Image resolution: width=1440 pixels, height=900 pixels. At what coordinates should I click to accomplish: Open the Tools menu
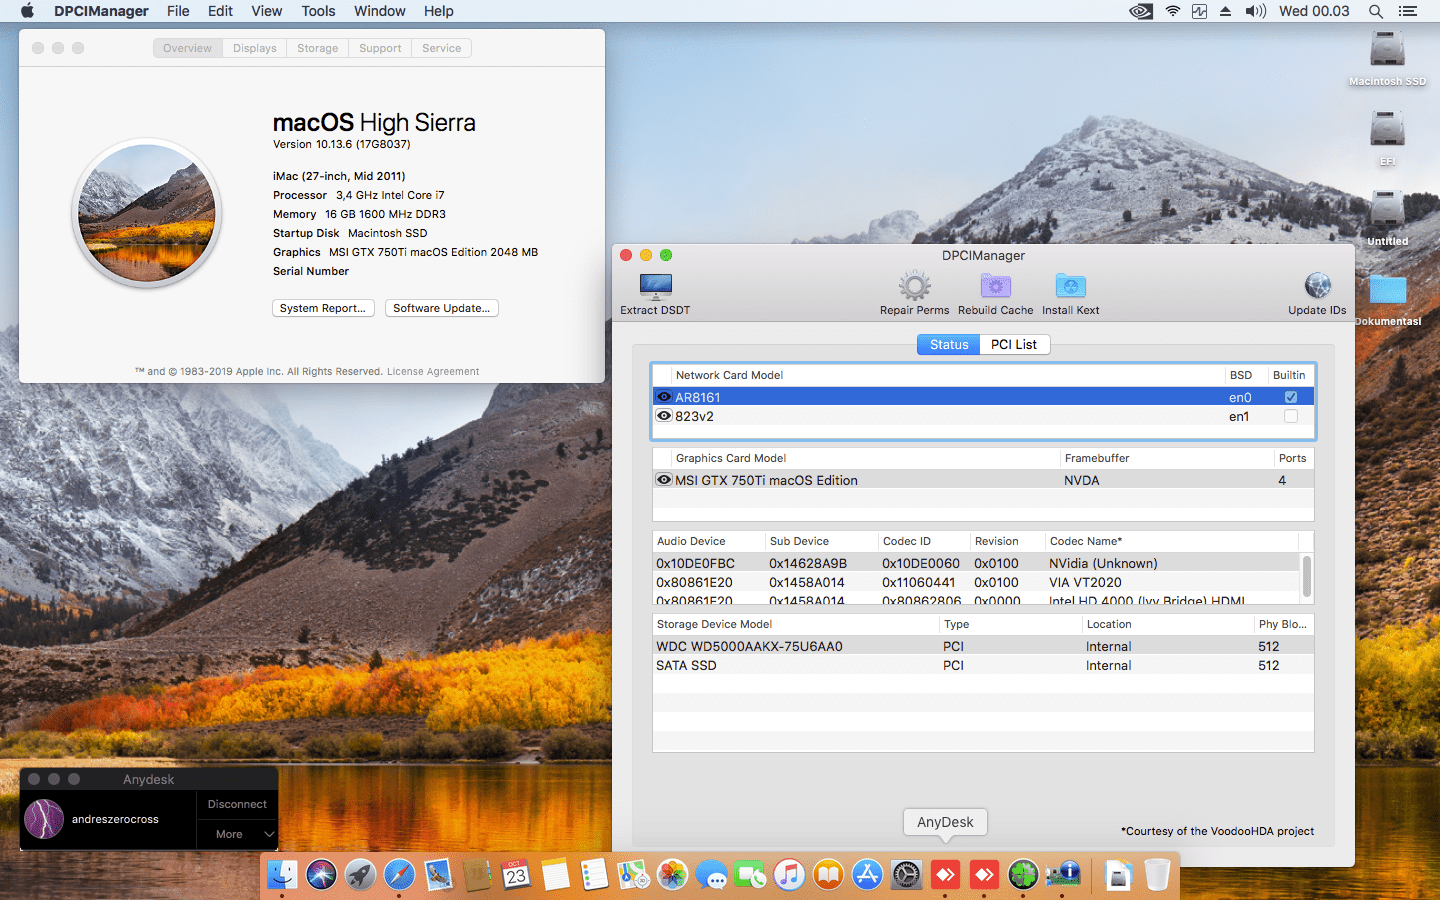click(318, 11)
